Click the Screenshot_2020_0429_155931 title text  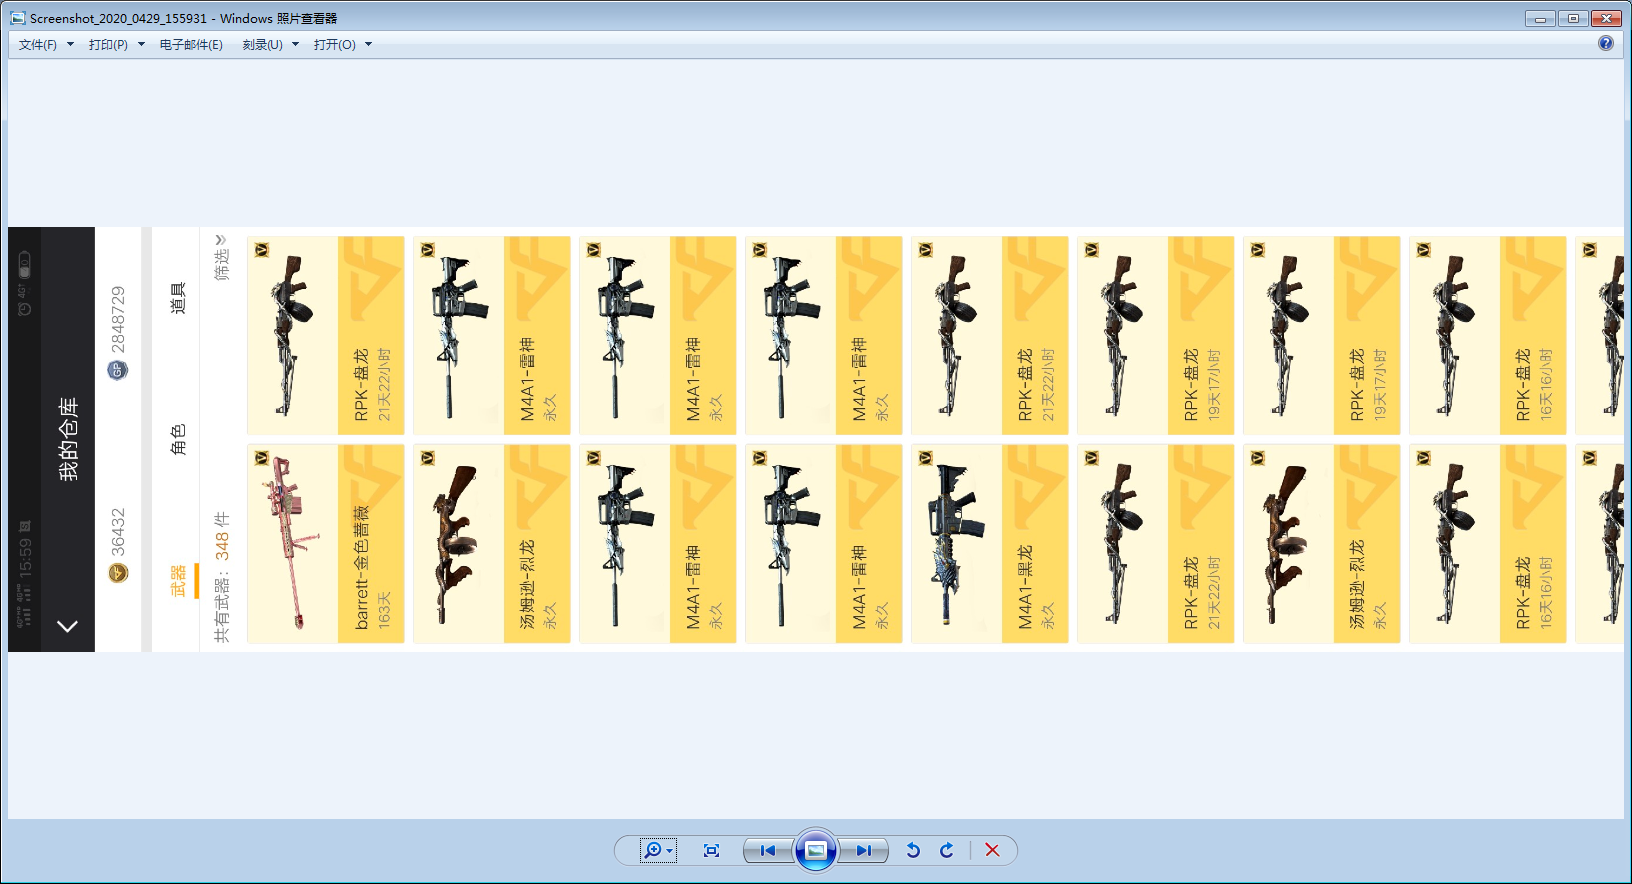(119, 18)
